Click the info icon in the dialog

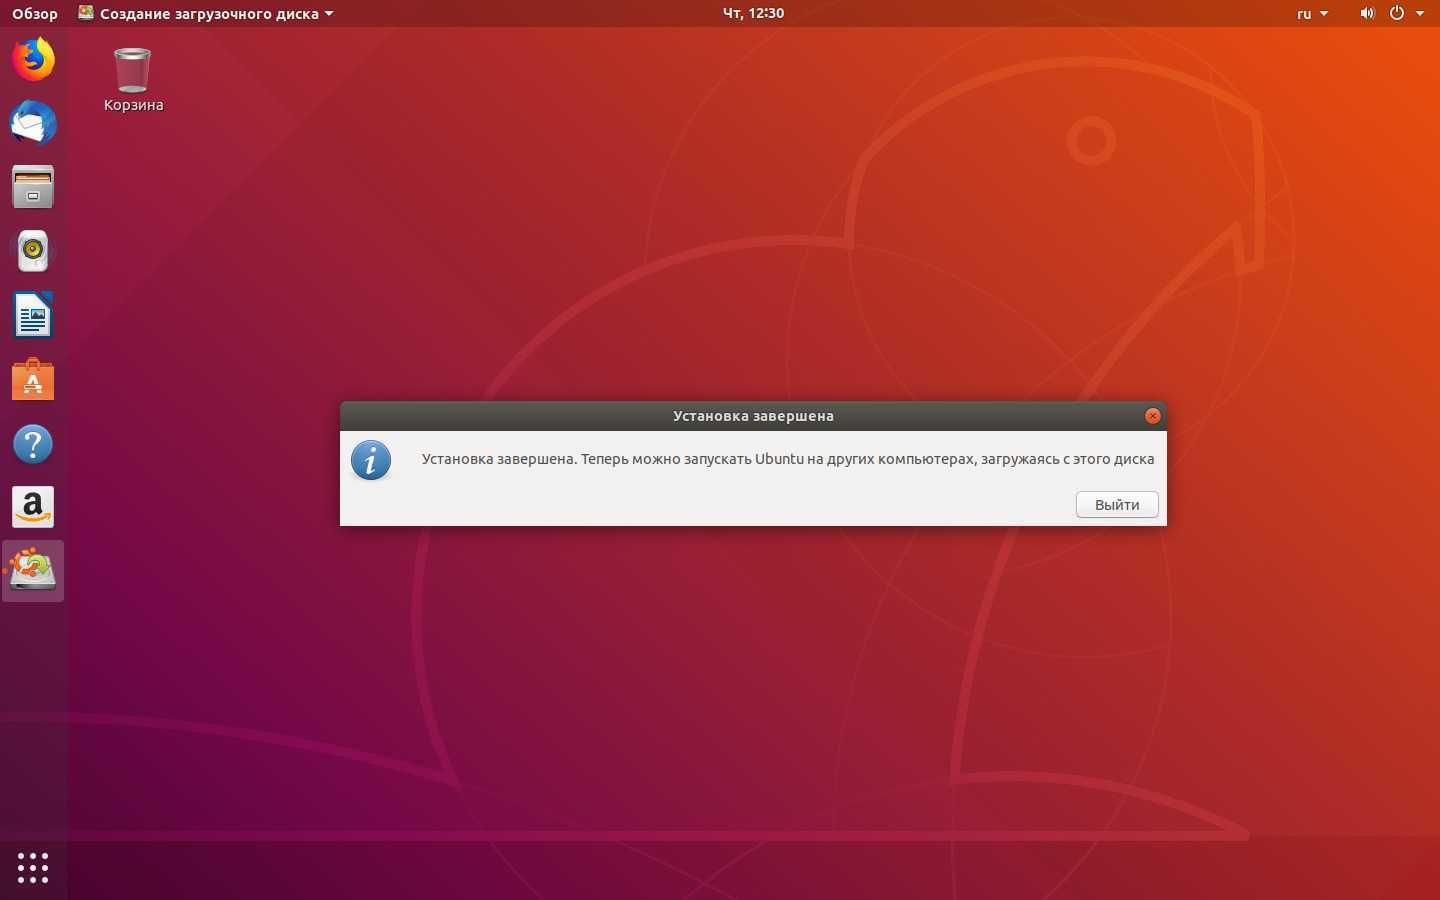[x=371, y=460]
